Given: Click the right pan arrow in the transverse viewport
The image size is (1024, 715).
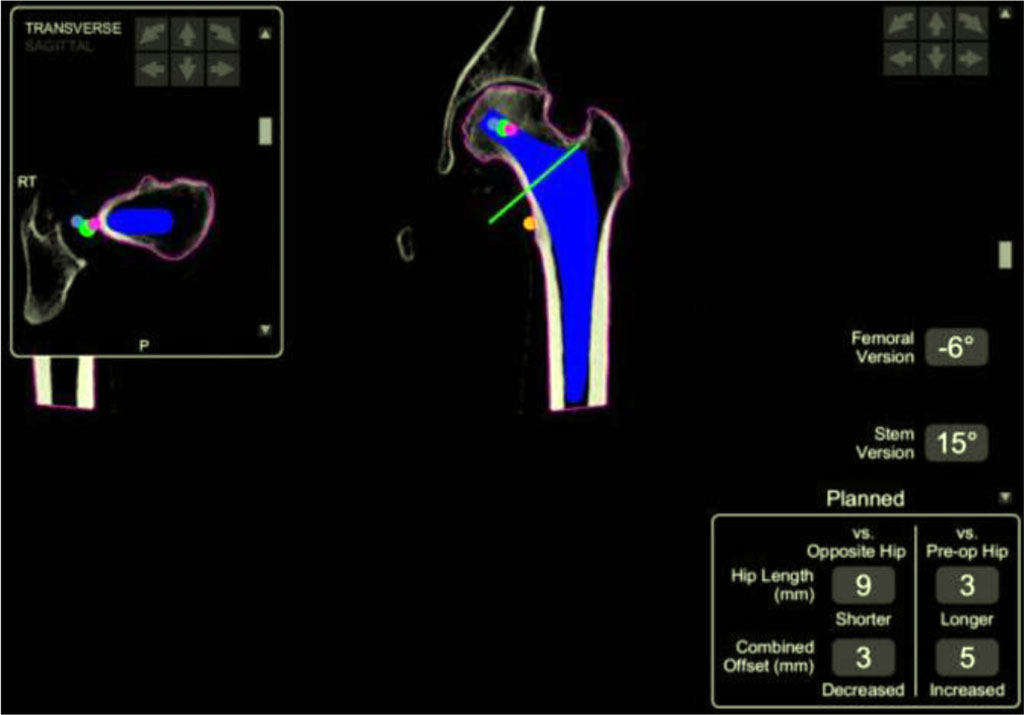Looking at the screenshot, I should pos(223,69).
